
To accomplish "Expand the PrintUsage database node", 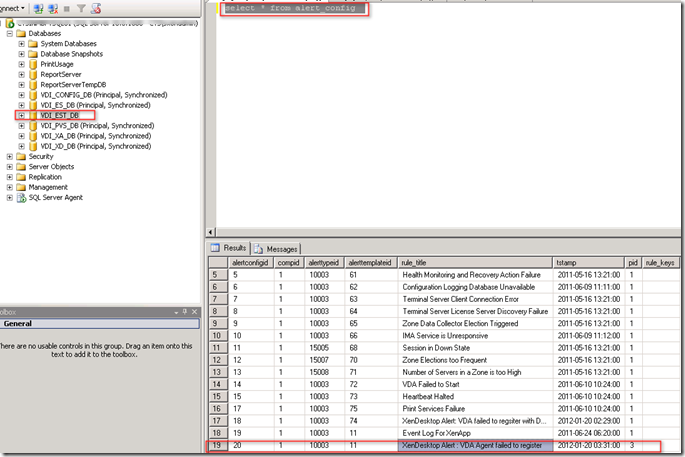I will coord(21,64).
